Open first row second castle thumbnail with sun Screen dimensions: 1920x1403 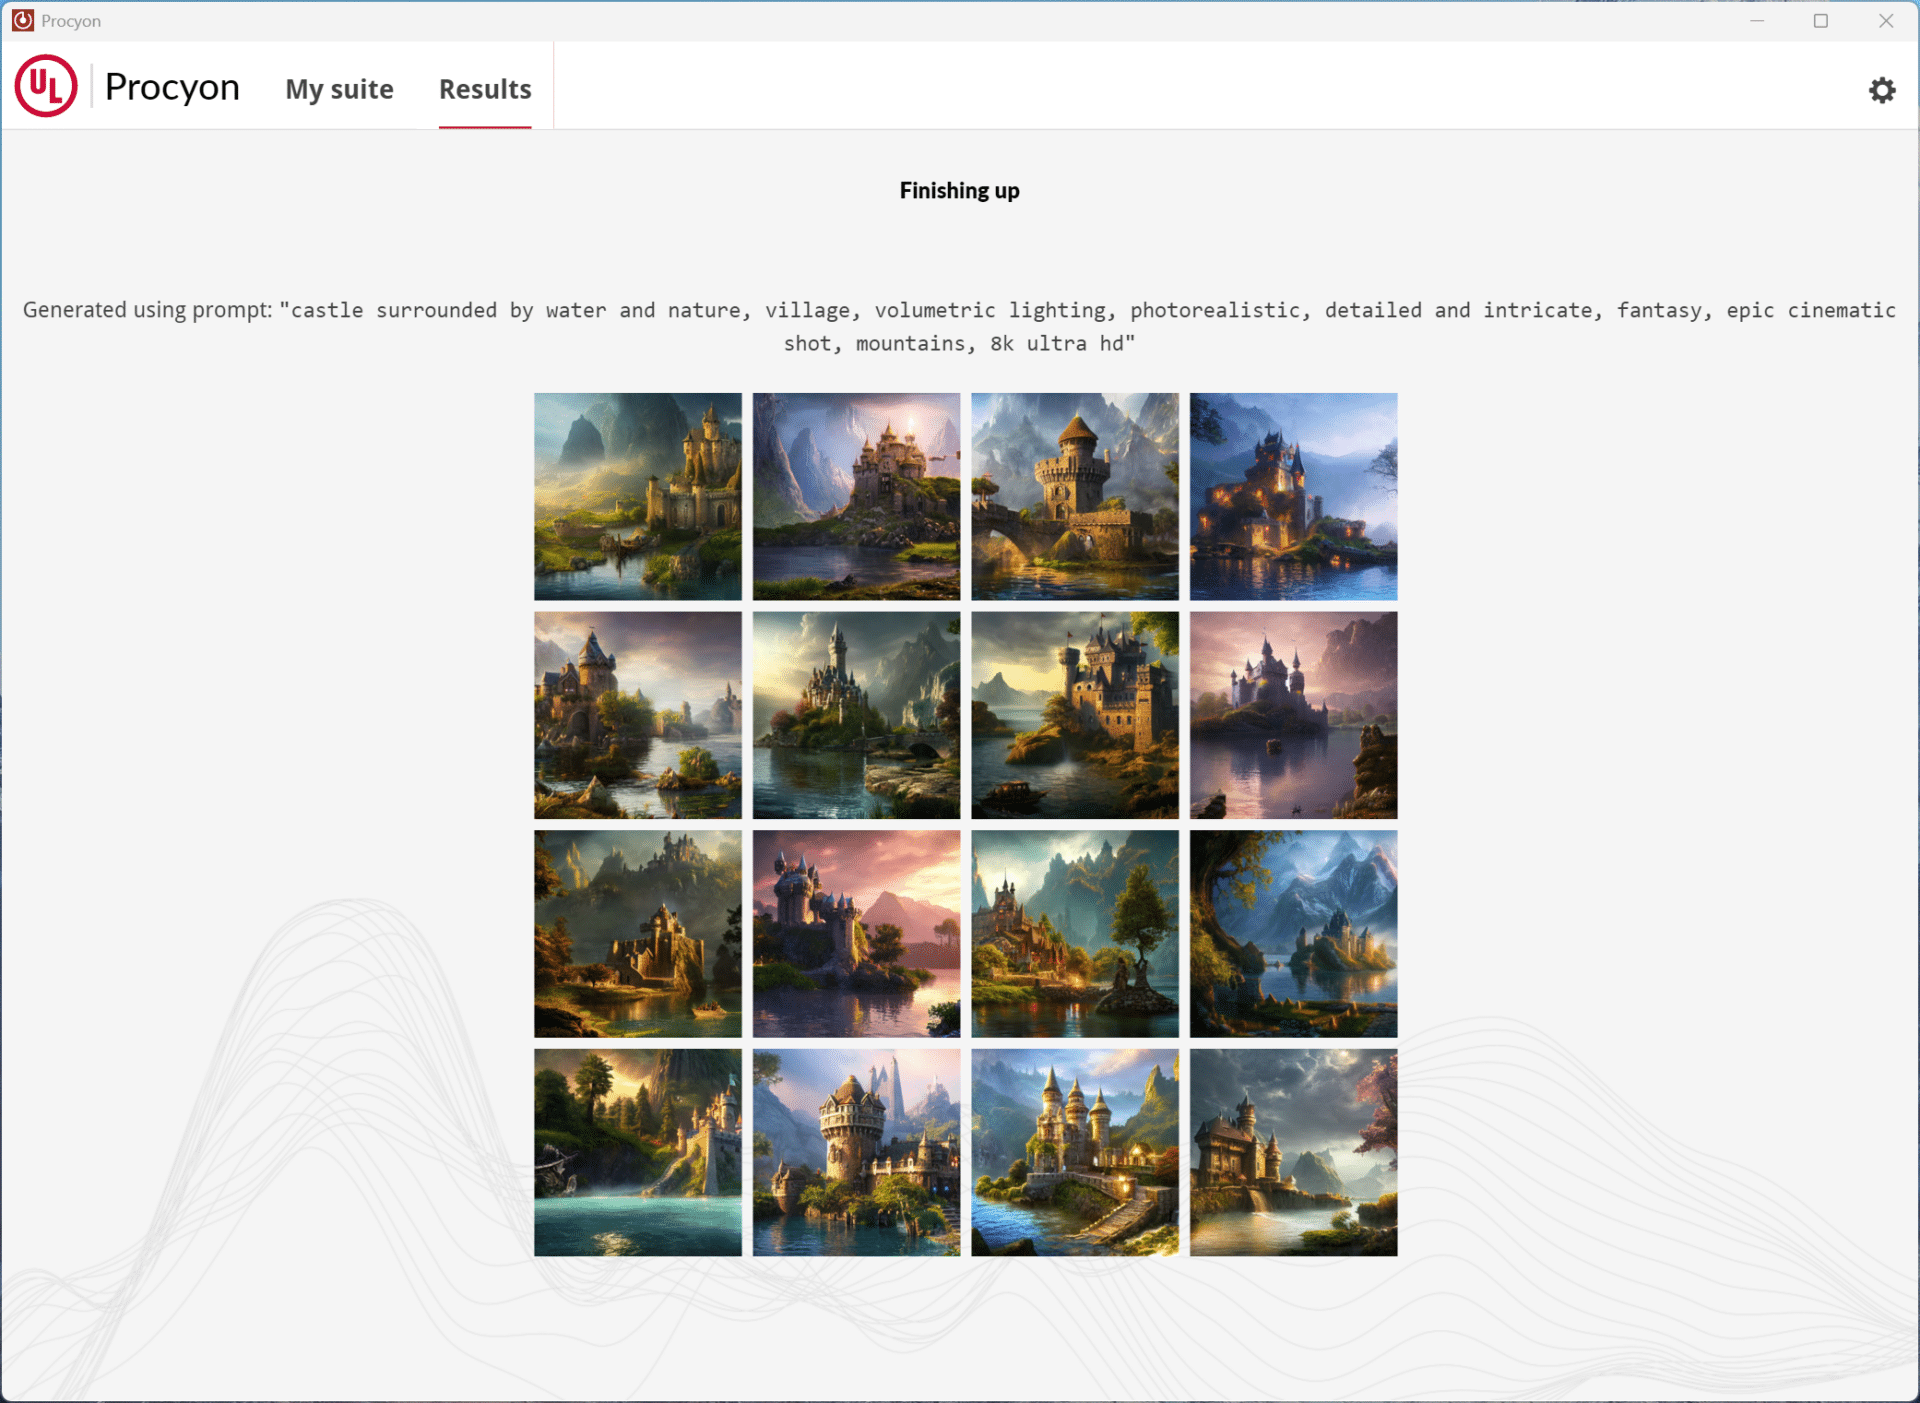click(x=856, y=496)
